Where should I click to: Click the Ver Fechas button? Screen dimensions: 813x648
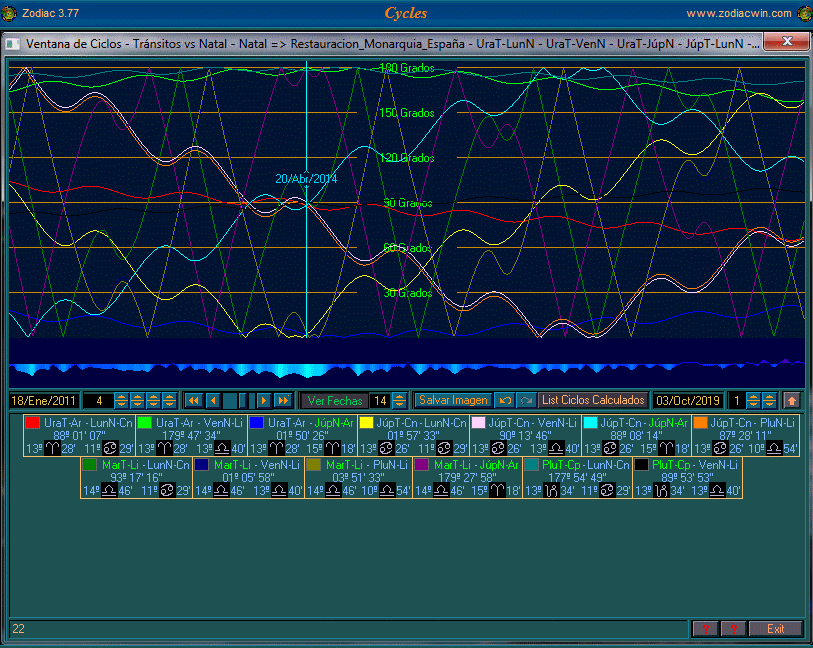click(335, 401)
